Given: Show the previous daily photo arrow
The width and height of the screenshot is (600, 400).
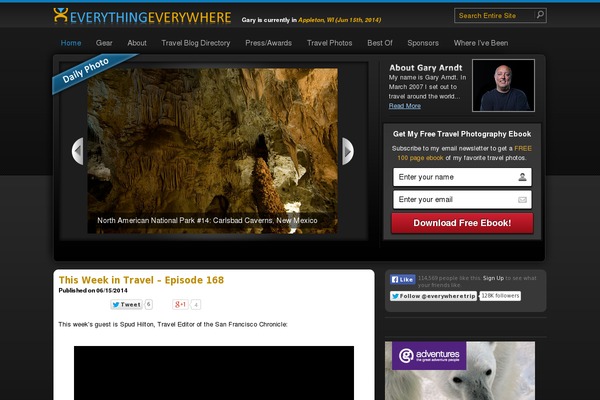Looking at the screenshot, I should (x=78, y=151).
